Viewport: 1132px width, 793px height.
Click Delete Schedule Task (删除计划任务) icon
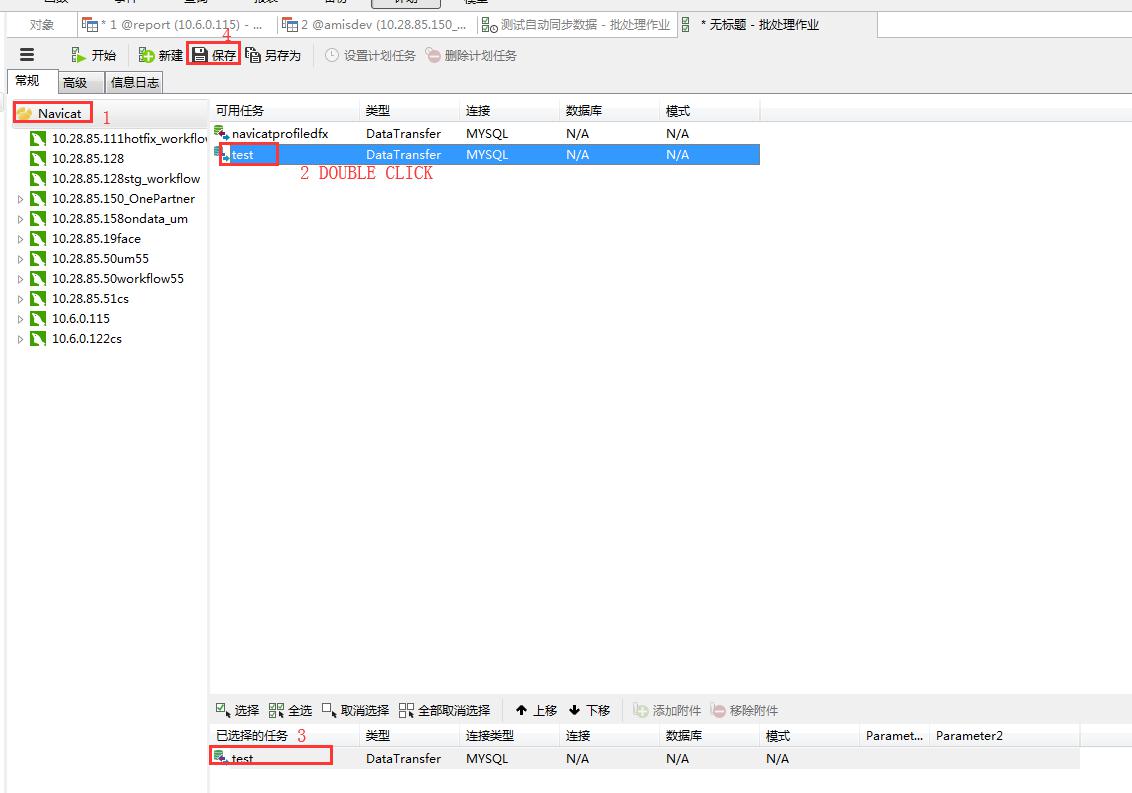(x=433, y=55)
